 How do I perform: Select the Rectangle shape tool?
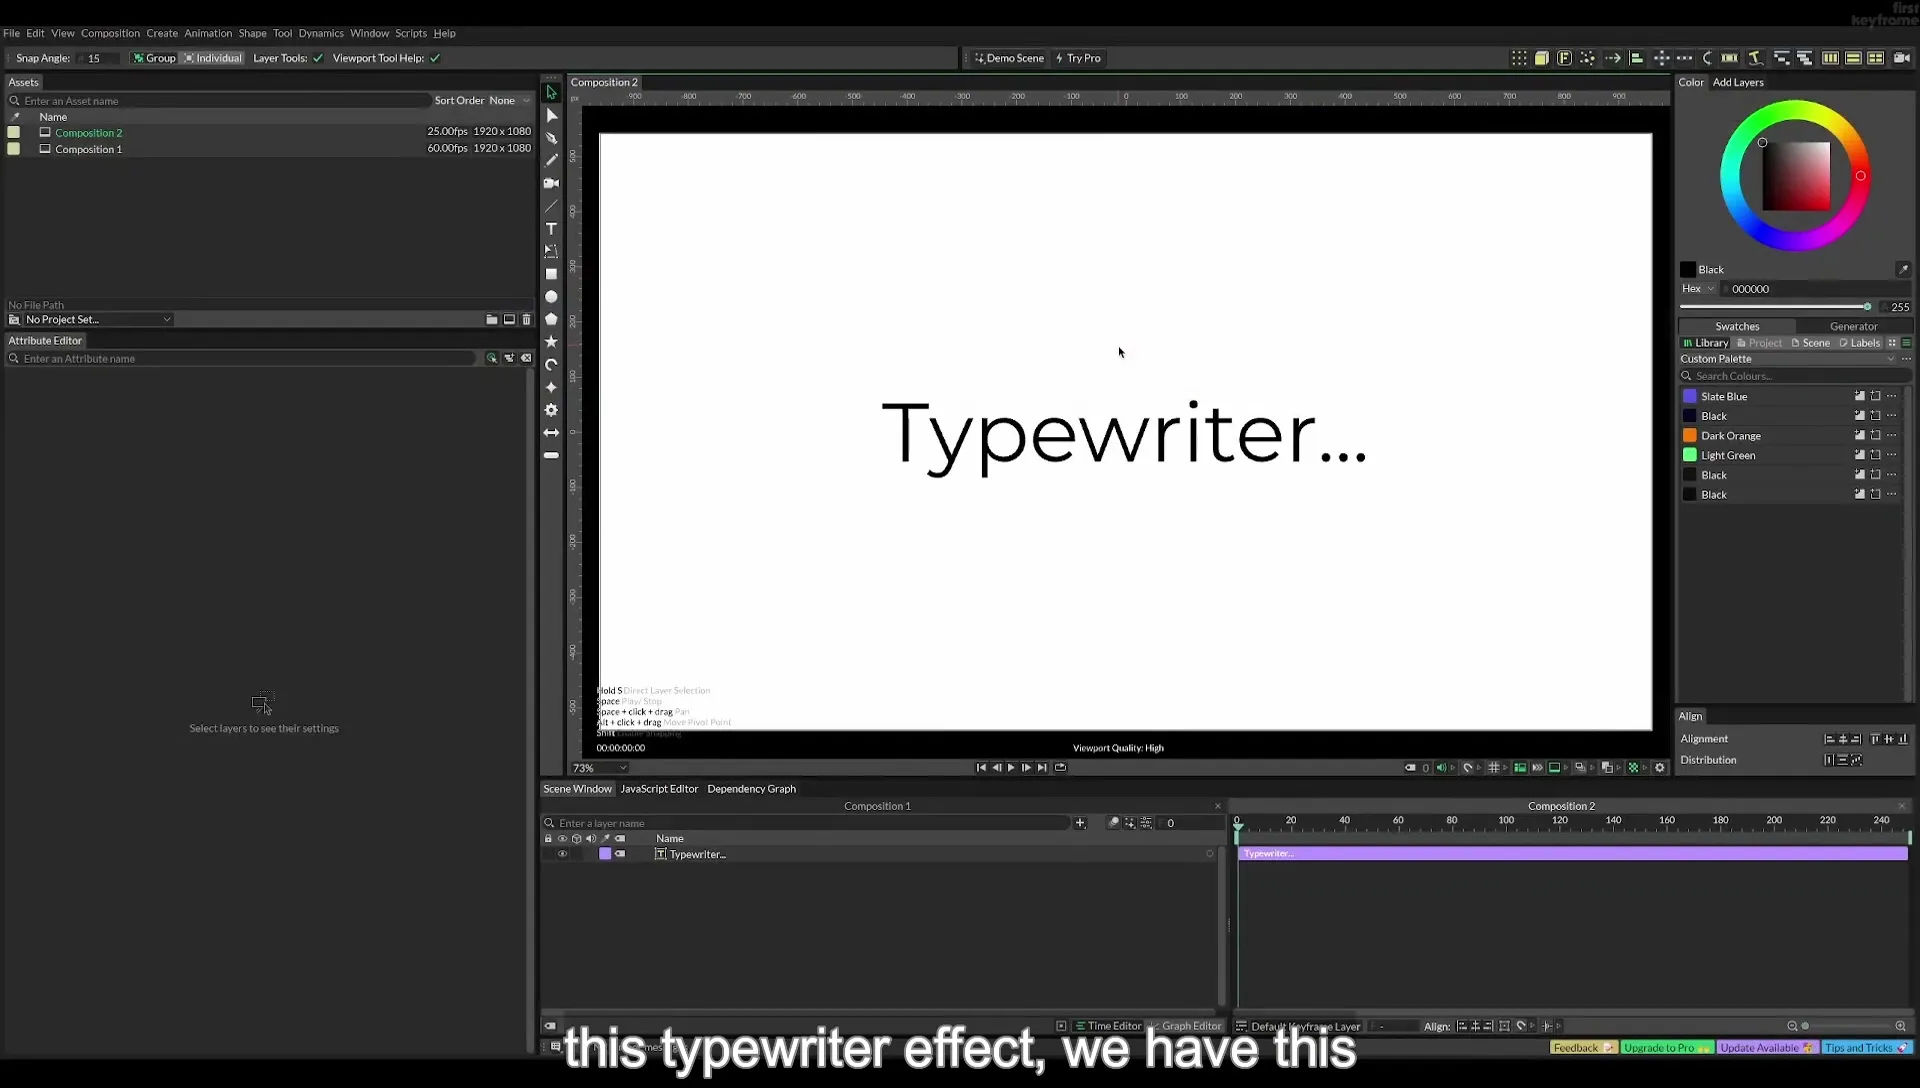(551, 274)
